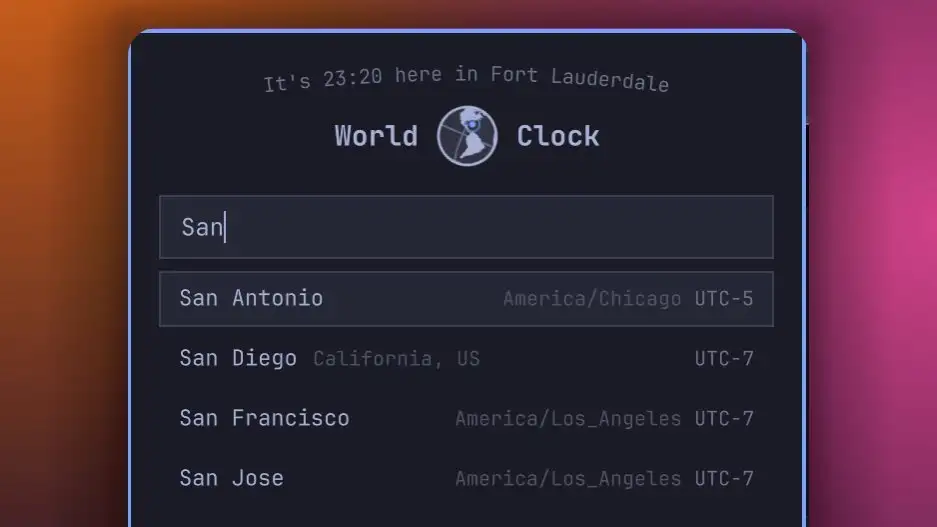The width and height of the screenshot is (937, 527).
Task: Click America/Los_Angeles label in San Jose row
Action: (568, 479)
